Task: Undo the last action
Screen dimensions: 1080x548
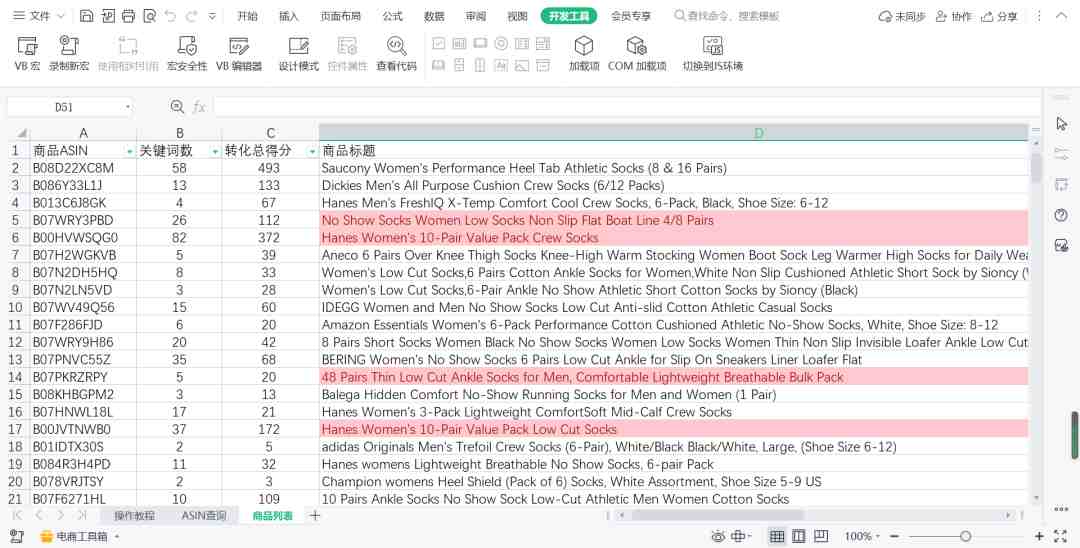Action: 170,16
